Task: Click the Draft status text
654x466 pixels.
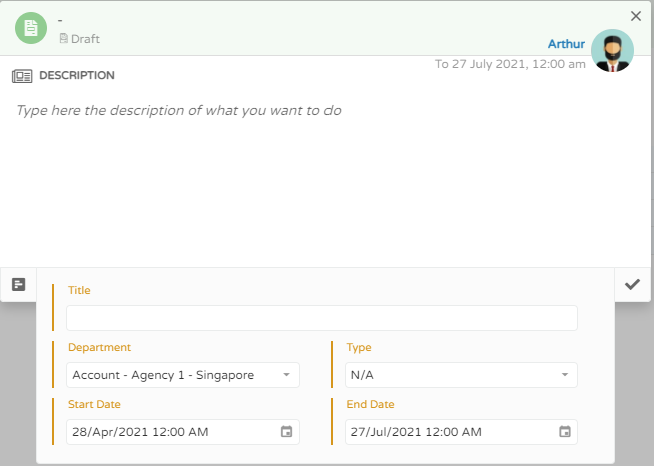Action: (85, 39)
